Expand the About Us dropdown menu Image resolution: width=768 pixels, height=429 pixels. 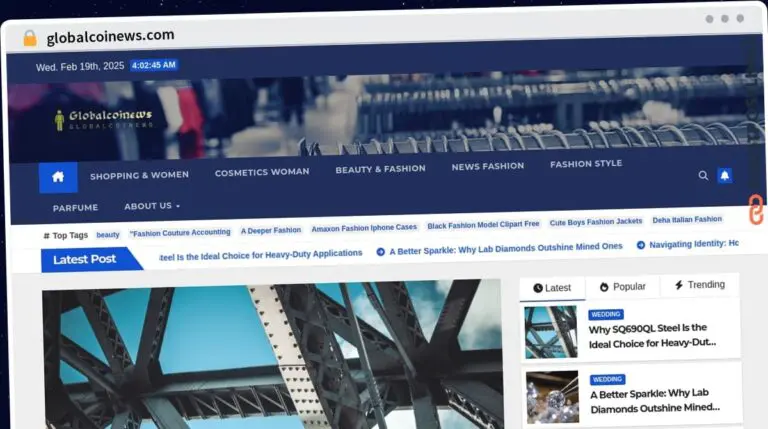[x=152, y=206]
